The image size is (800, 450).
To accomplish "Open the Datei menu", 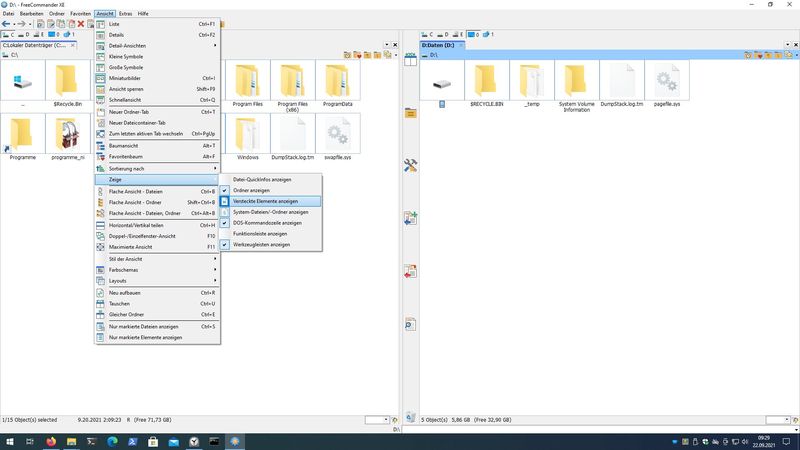I will pos(9,14).
